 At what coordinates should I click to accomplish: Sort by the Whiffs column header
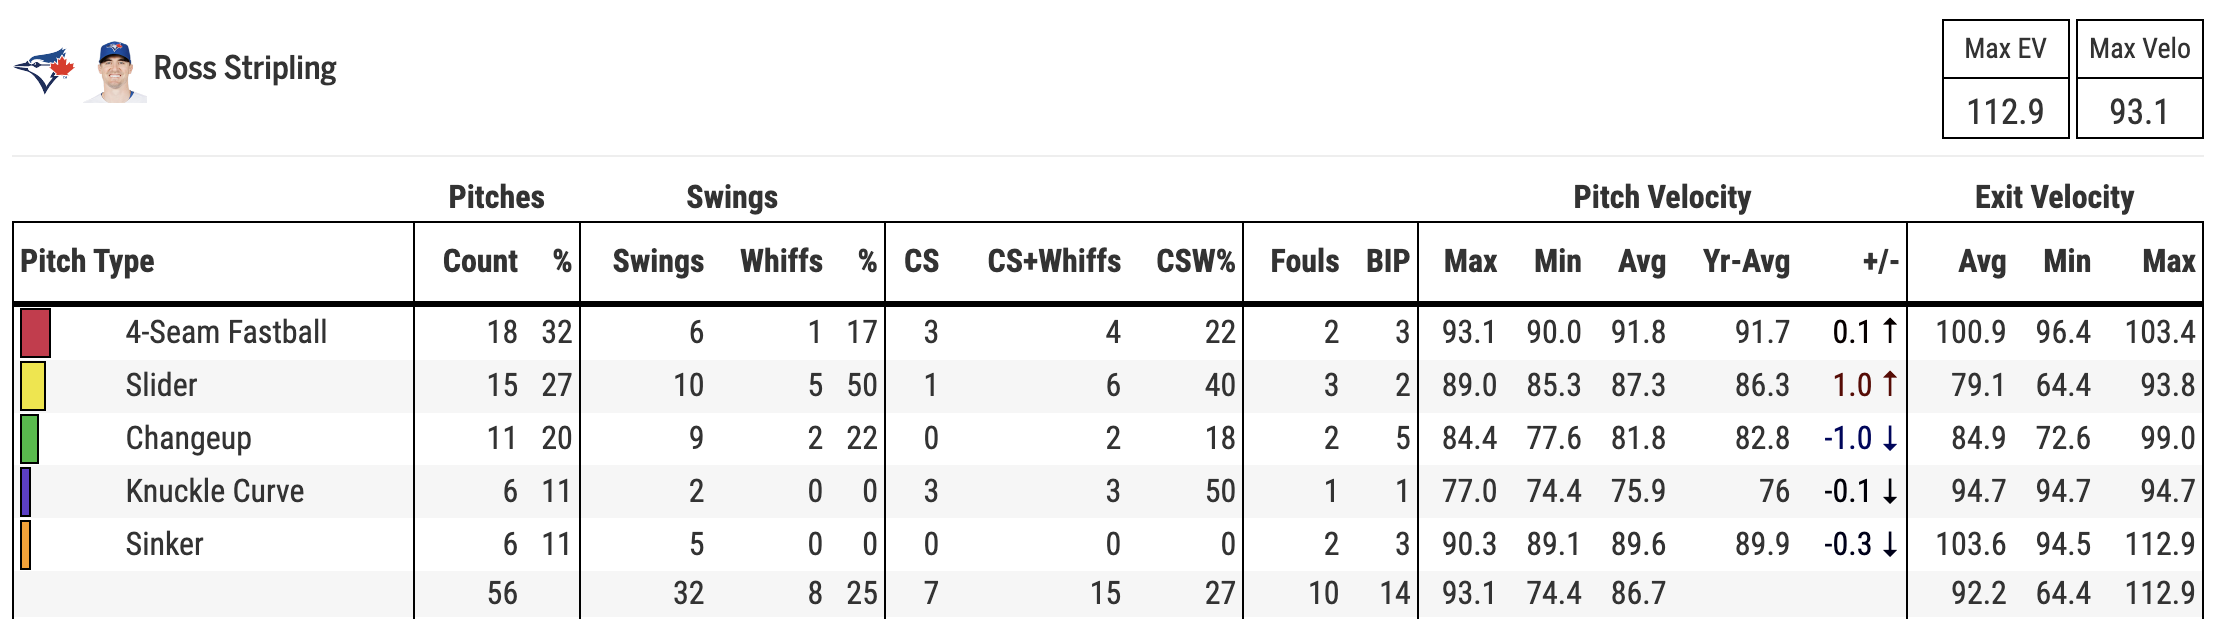coord(781,262)
